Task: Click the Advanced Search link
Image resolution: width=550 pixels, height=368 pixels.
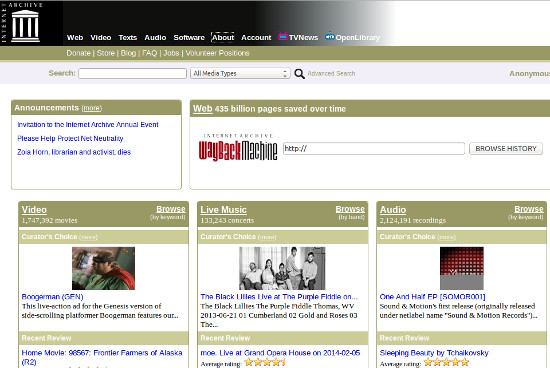Action: 331,73
